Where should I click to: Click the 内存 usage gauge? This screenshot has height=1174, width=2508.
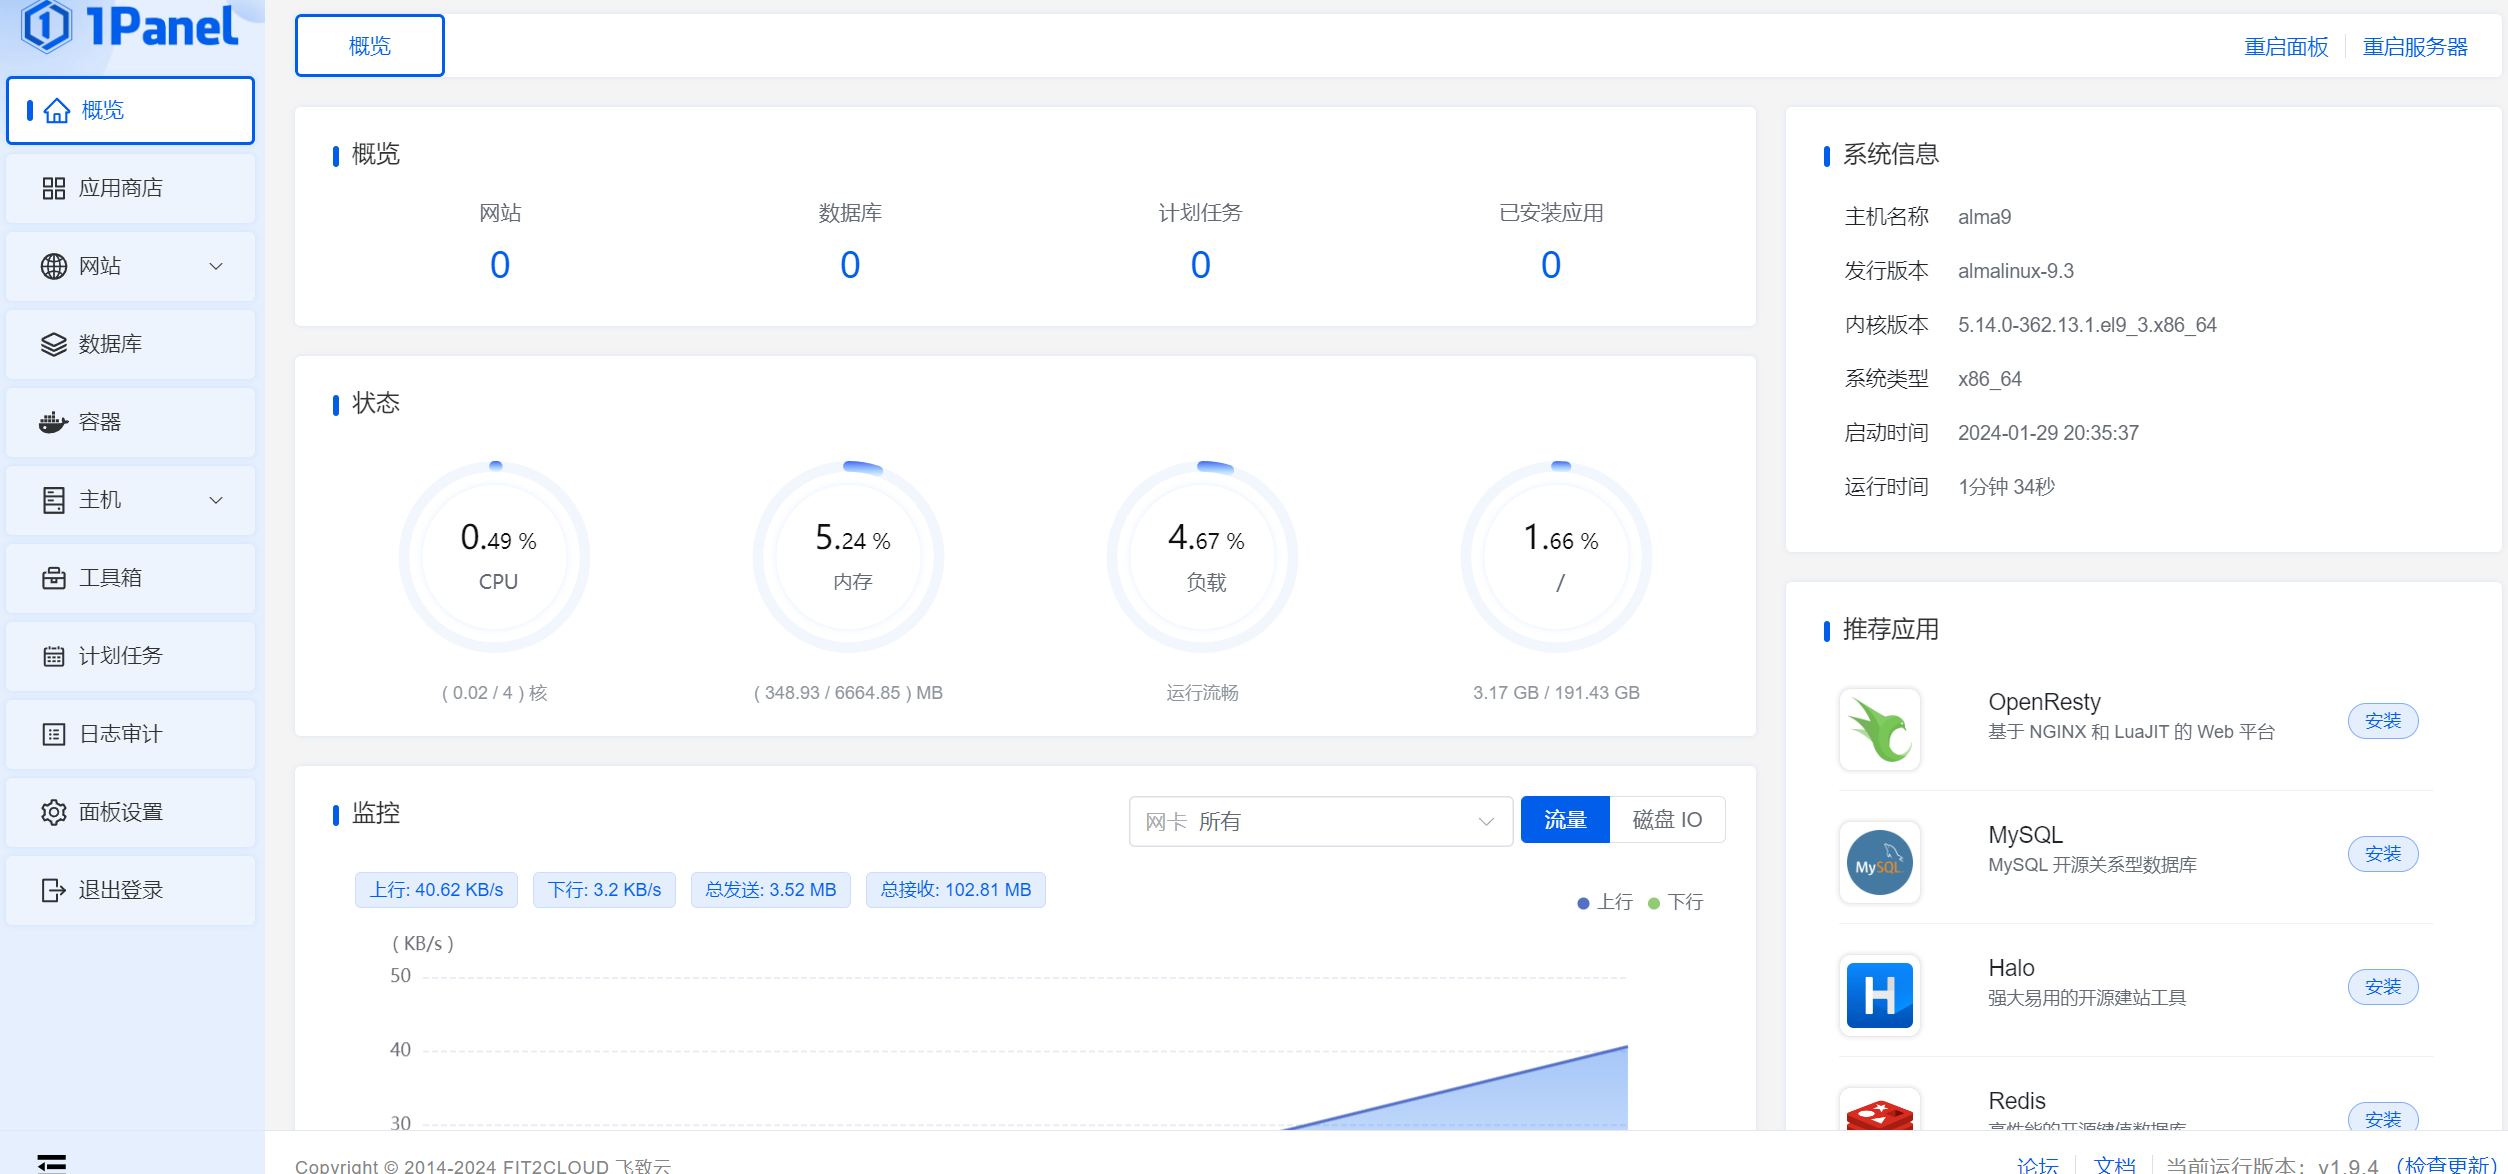tap(849, 557)
